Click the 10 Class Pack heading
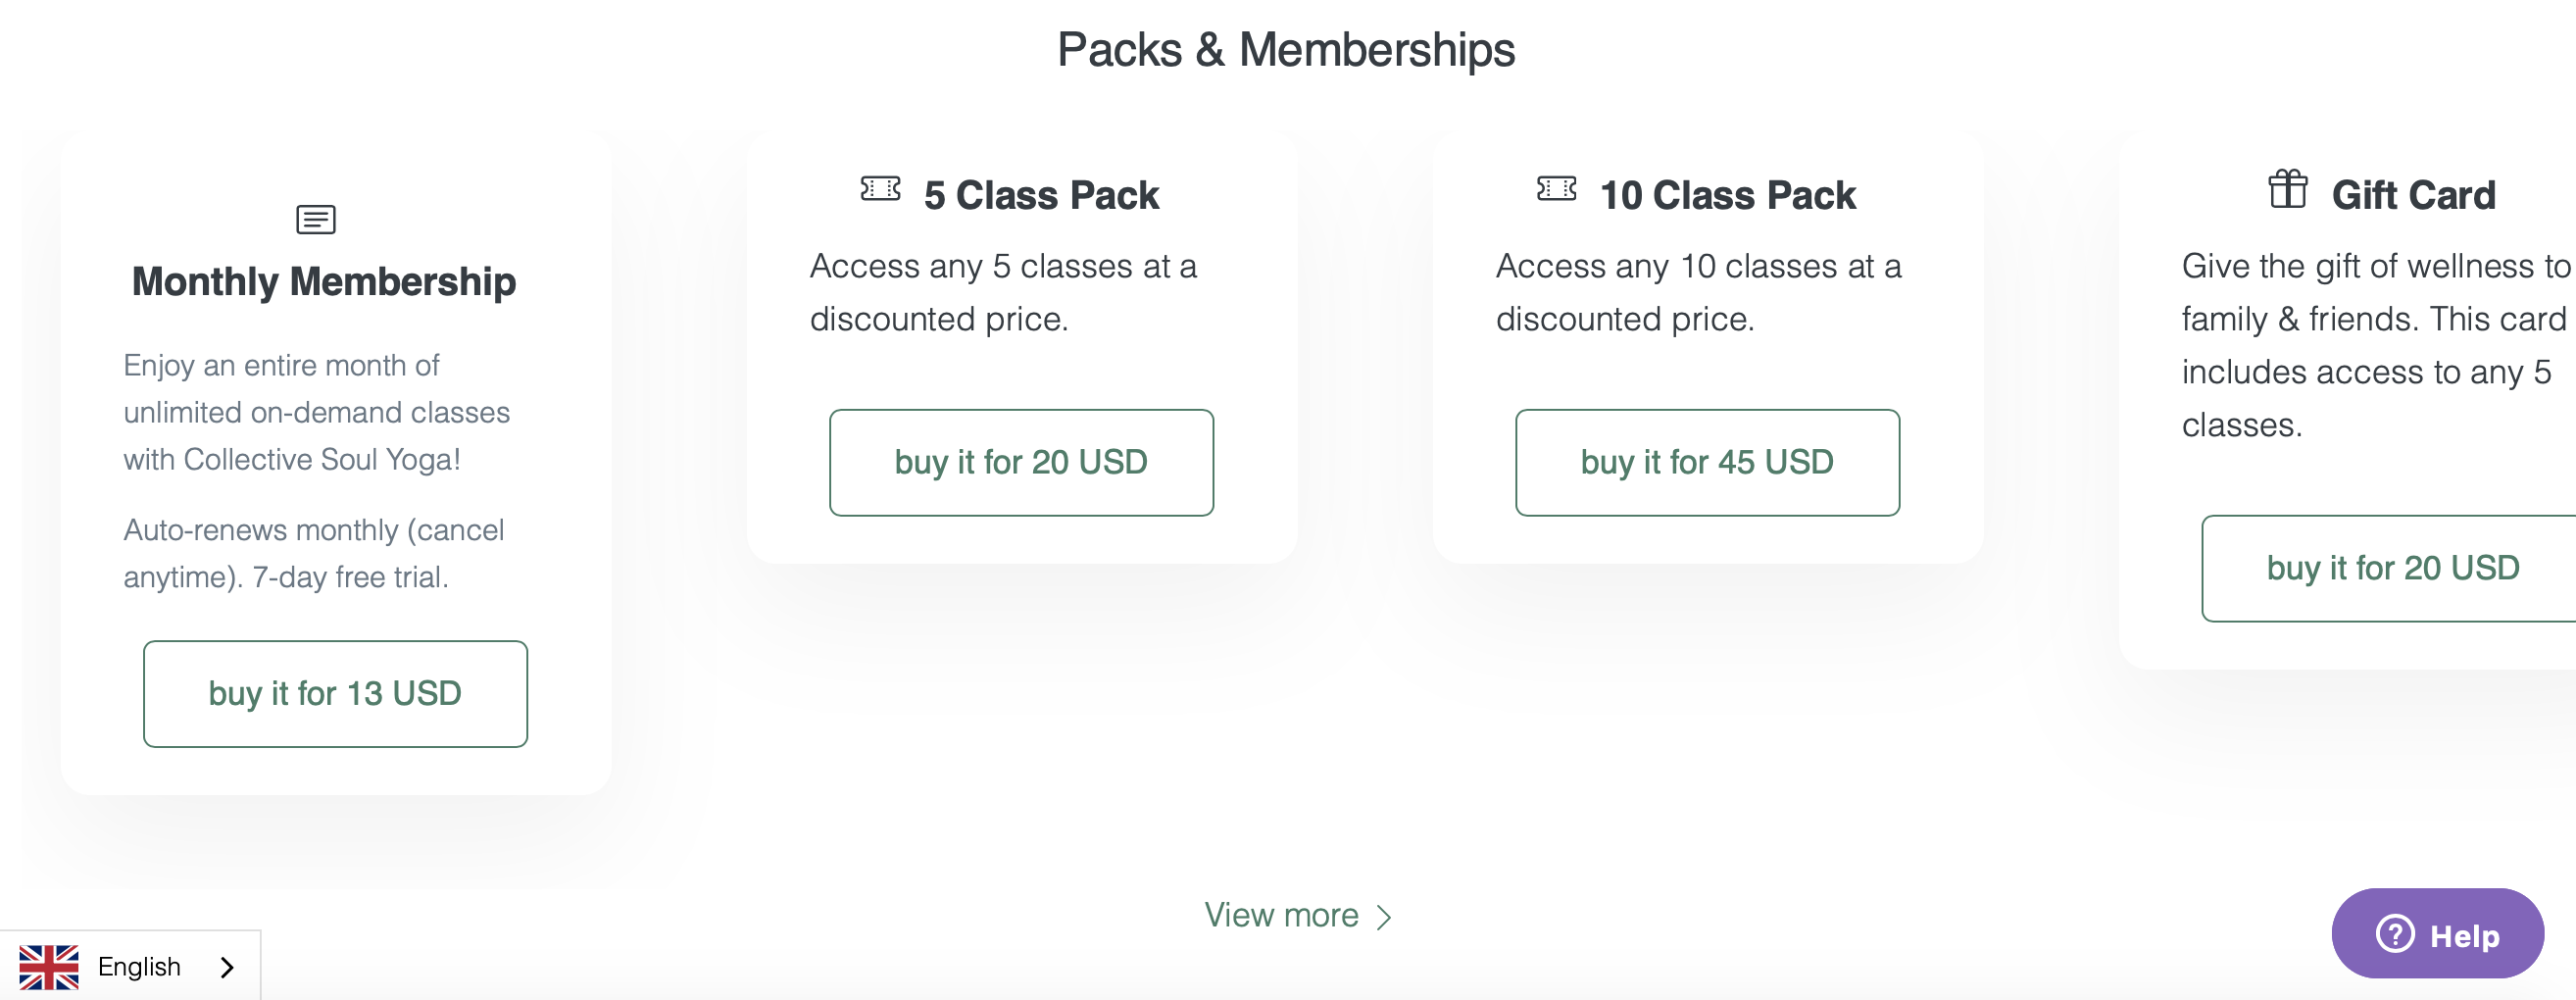This screenshot has height=1000, width=2576. (1727, 195)
